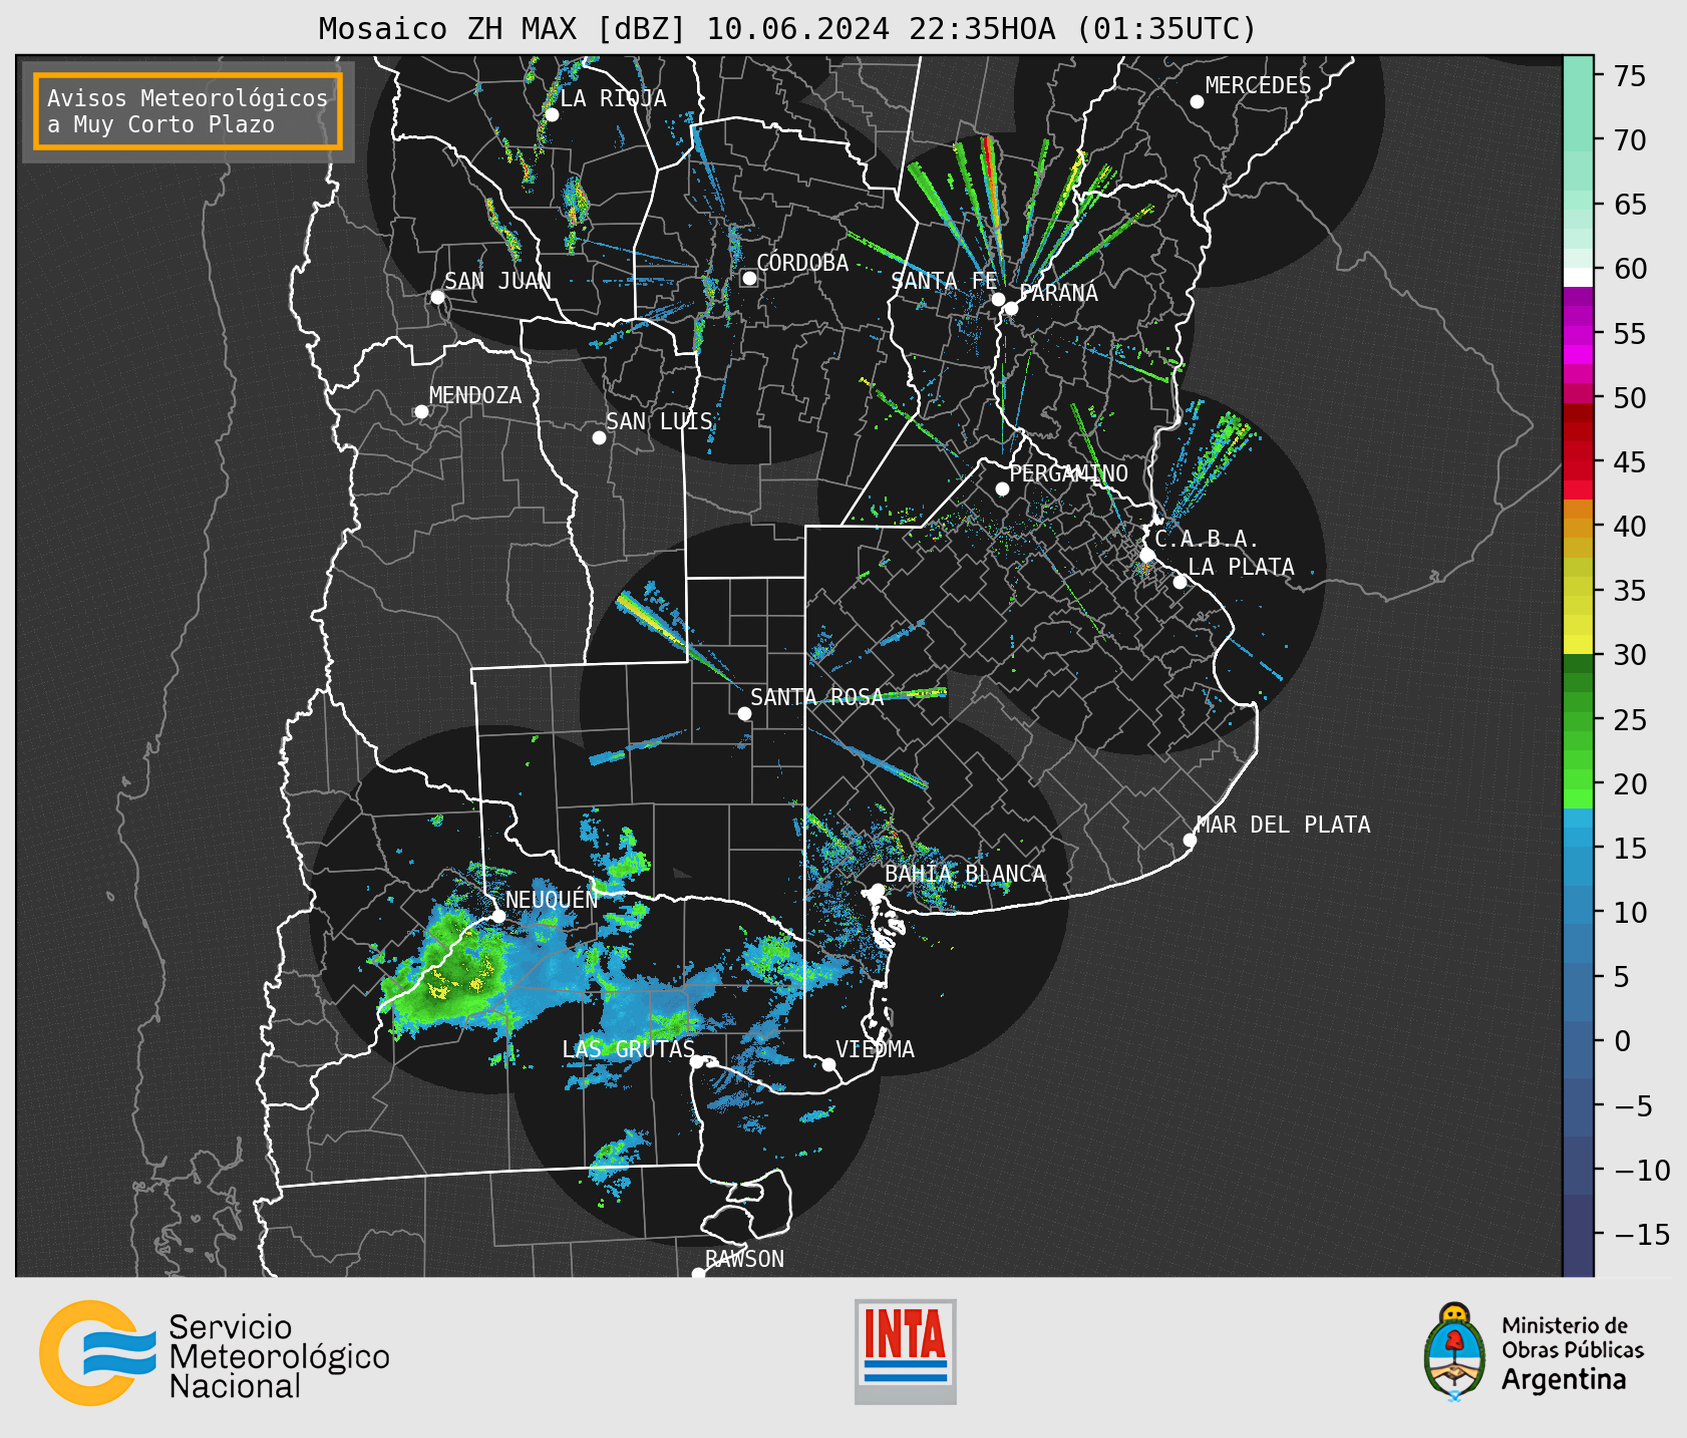The width and height of the screenshot is (1687, 1438).
Task: Click the RAWSON city marker dot
Action: pyautogui.click(x=698, y=1273)
